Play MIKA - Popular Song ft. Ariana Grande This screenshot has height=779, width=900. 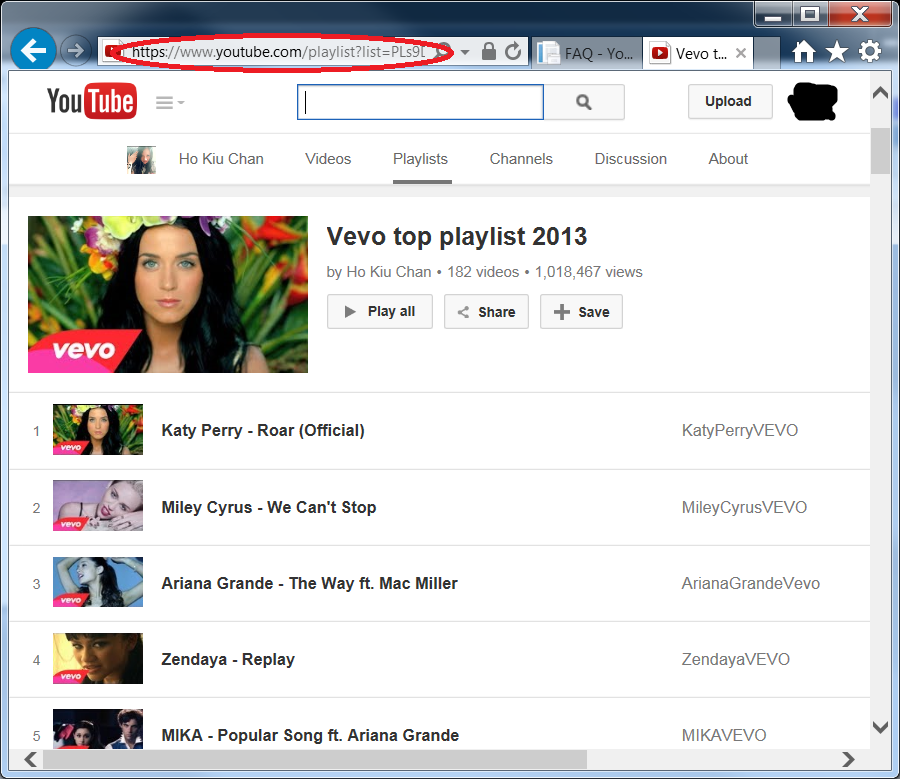click(x=310, y=735)
